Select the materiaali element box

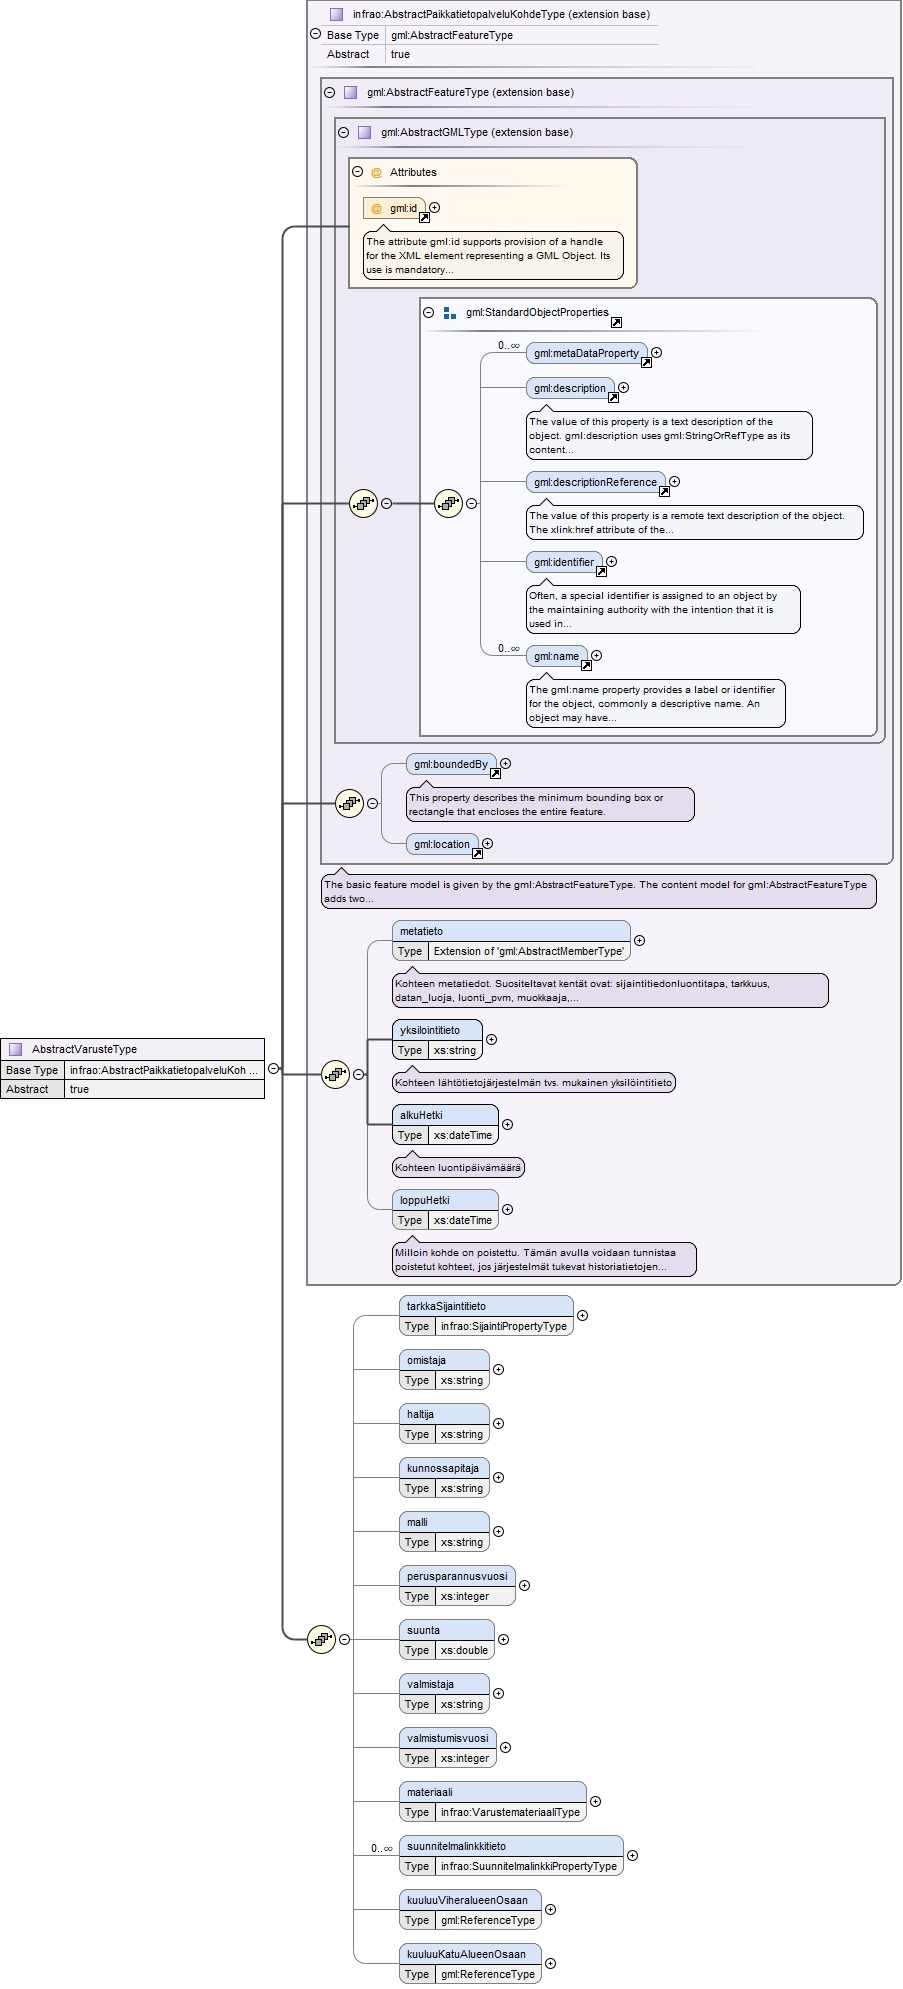[x=493, y=1801]
